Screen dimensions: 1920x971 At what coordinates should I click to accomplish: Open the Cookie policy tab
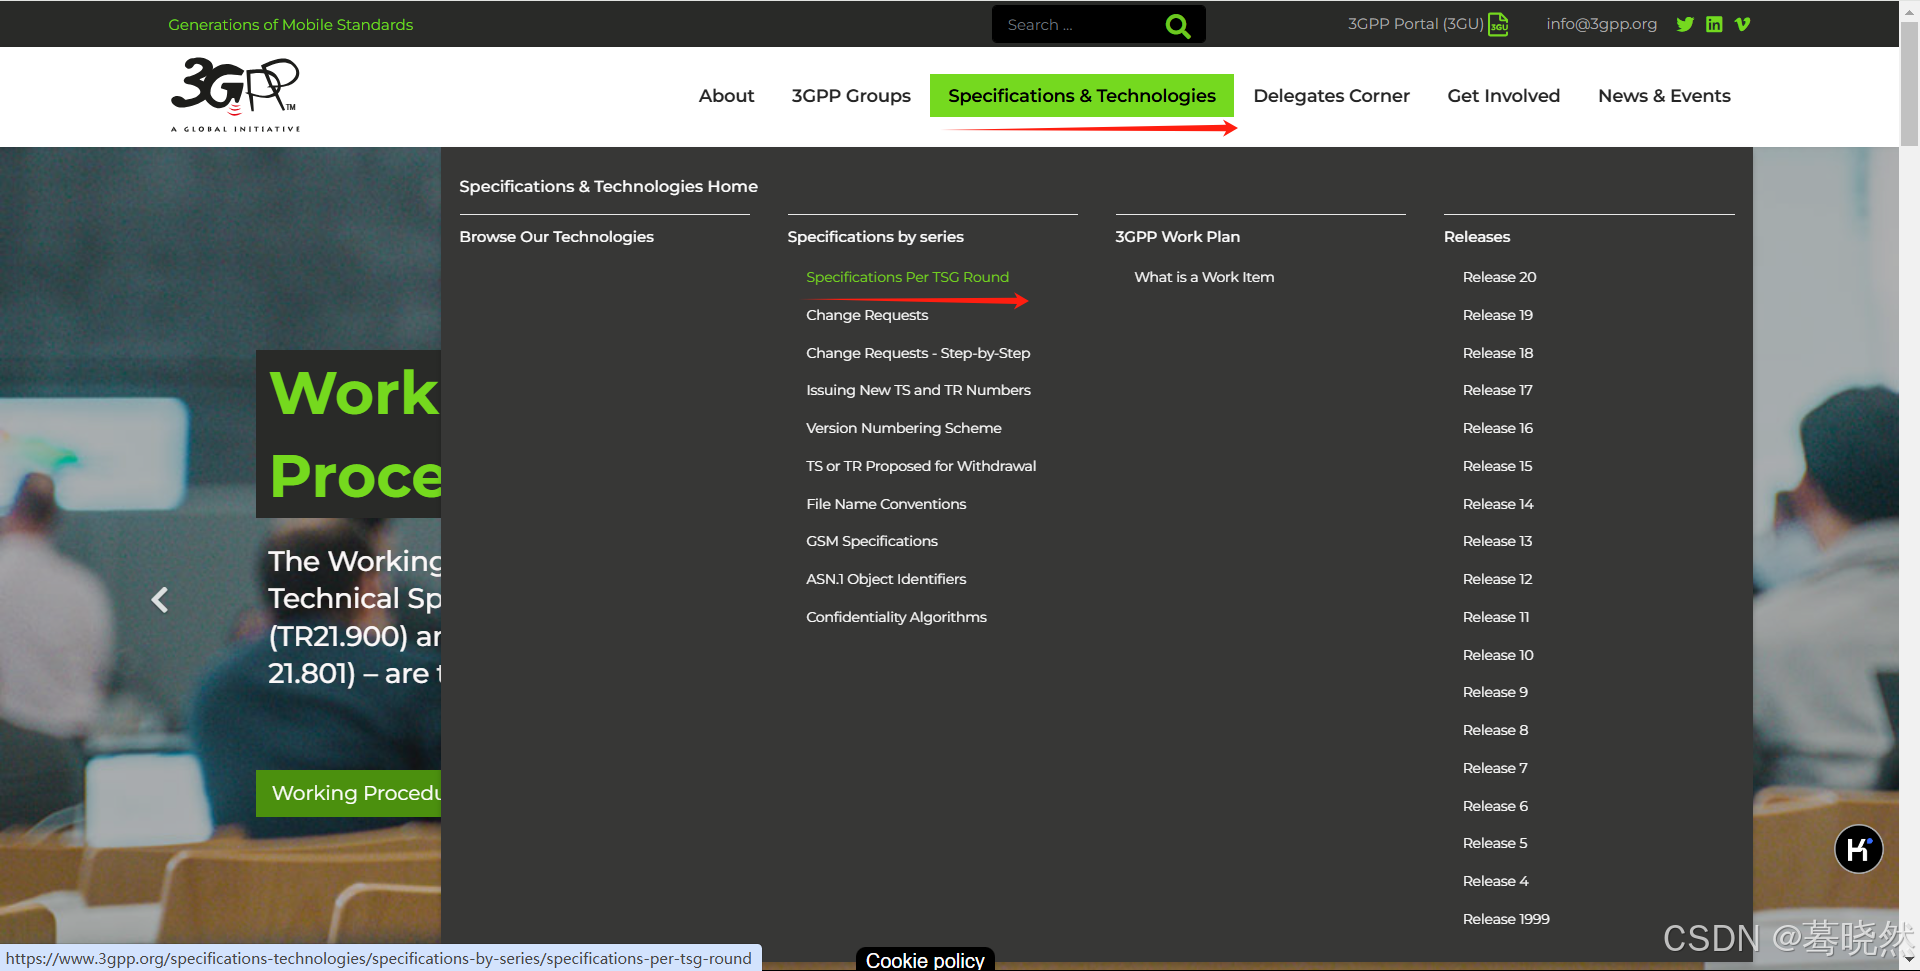coord(925,959)
